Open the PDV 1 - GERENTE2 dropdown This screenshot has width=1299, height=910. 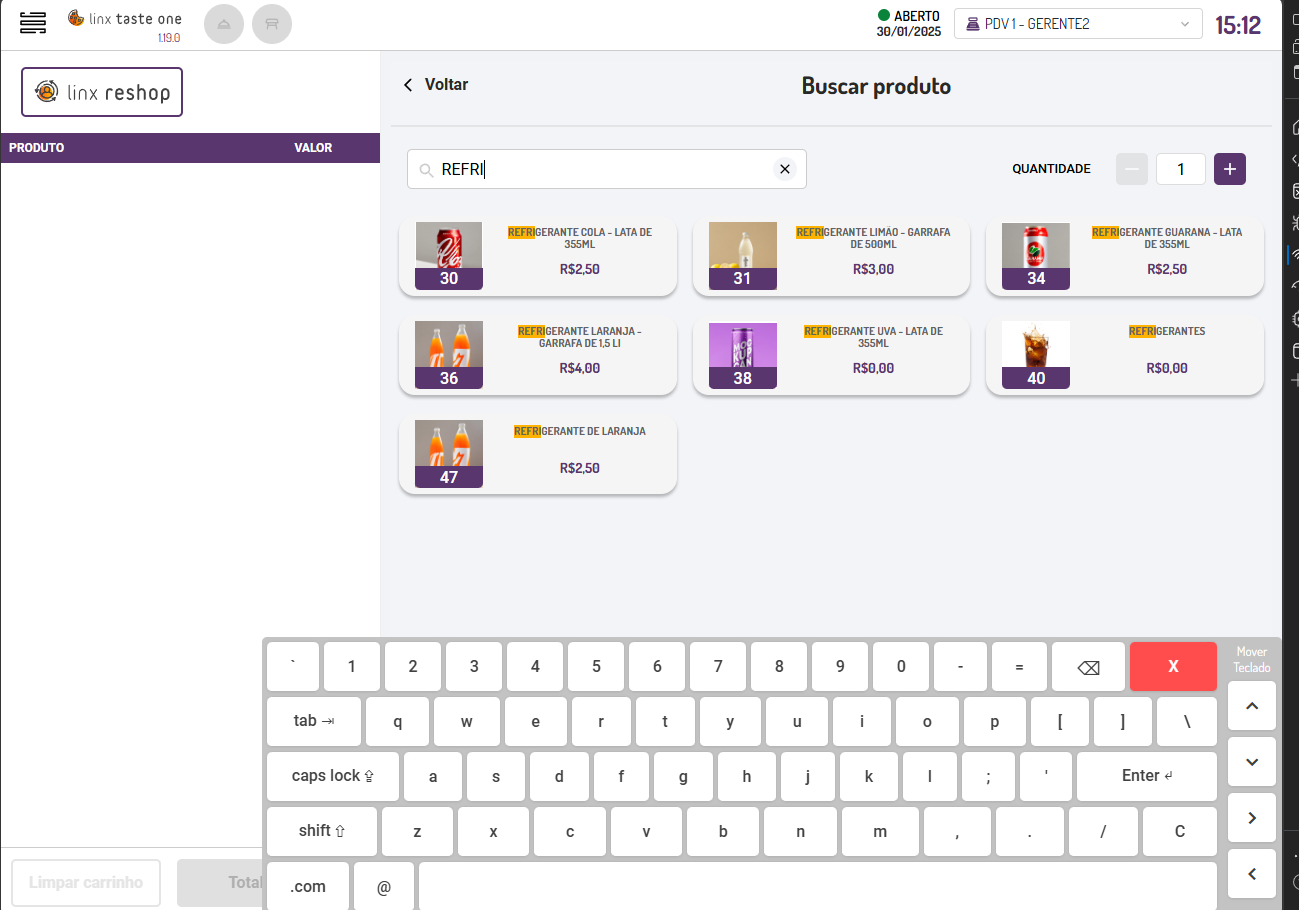coord(1078,24)
